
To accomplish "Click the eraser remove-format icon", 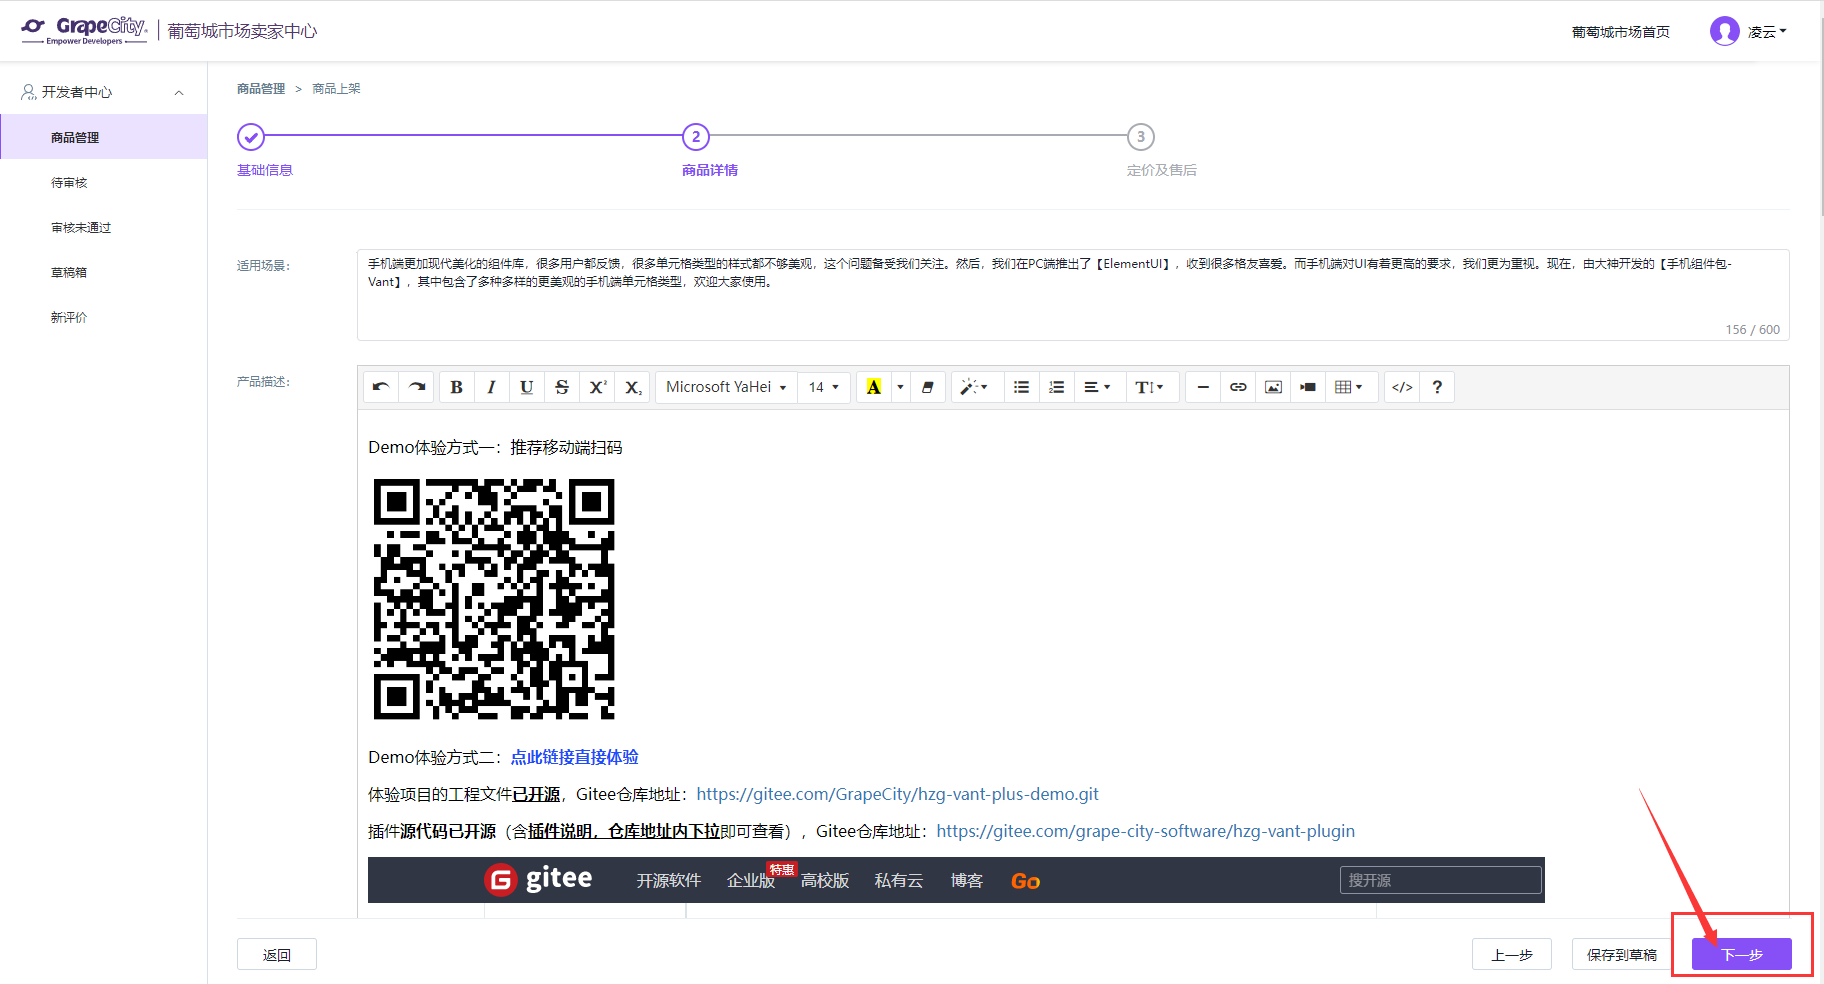I will 927,387.
